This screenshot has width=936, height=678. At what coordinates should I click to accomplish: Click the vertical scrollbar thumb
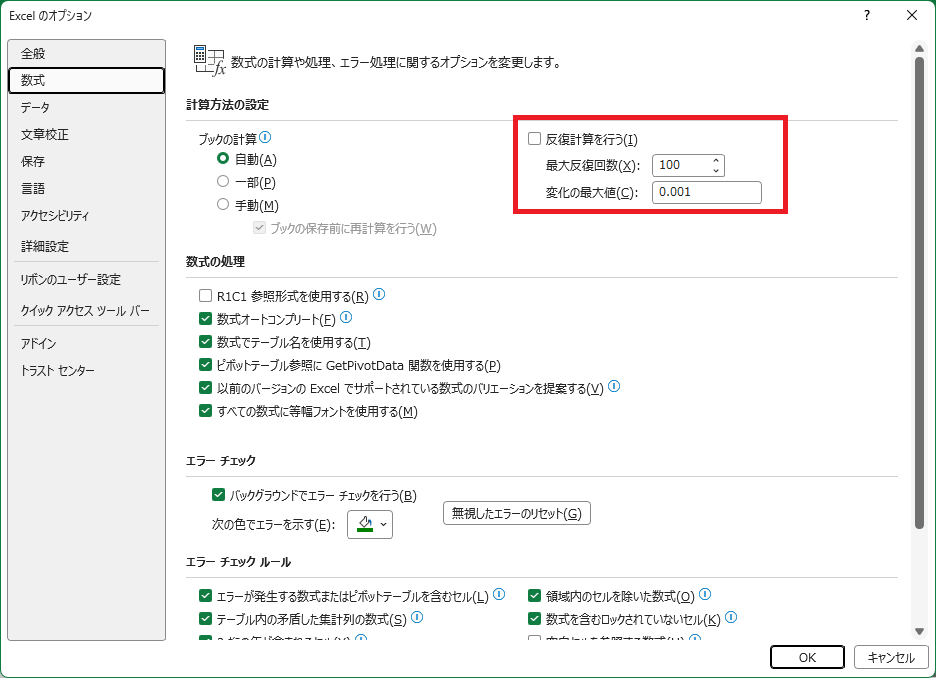click(x=919, y=292)
